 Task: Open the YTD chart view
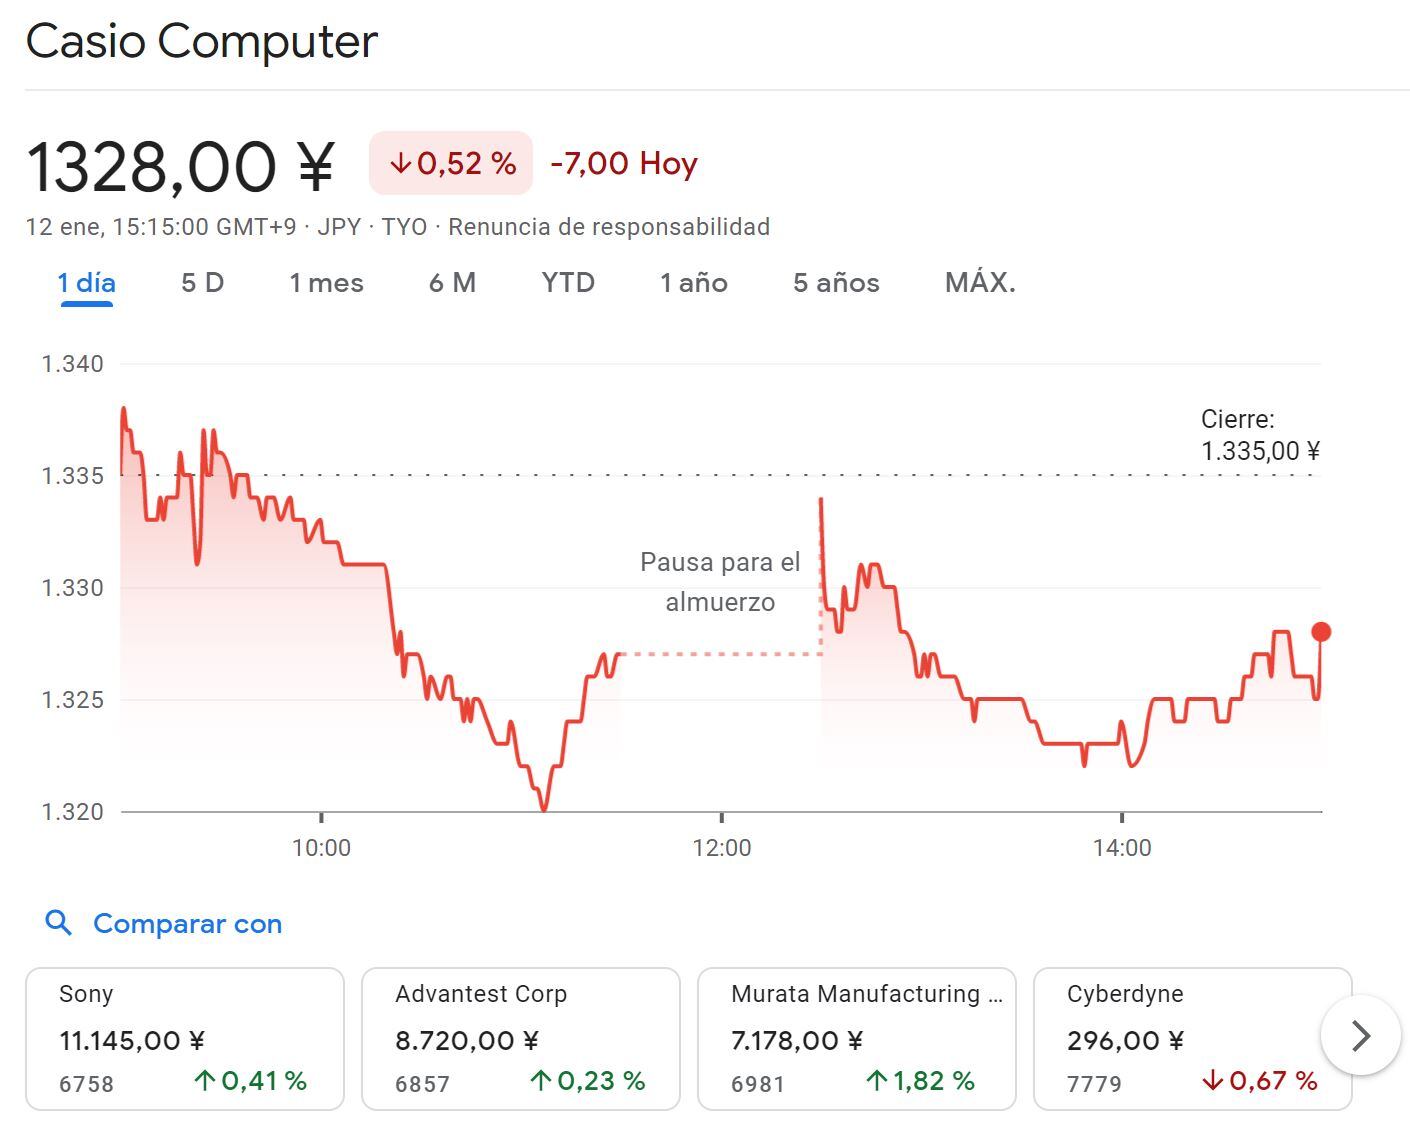568,283
